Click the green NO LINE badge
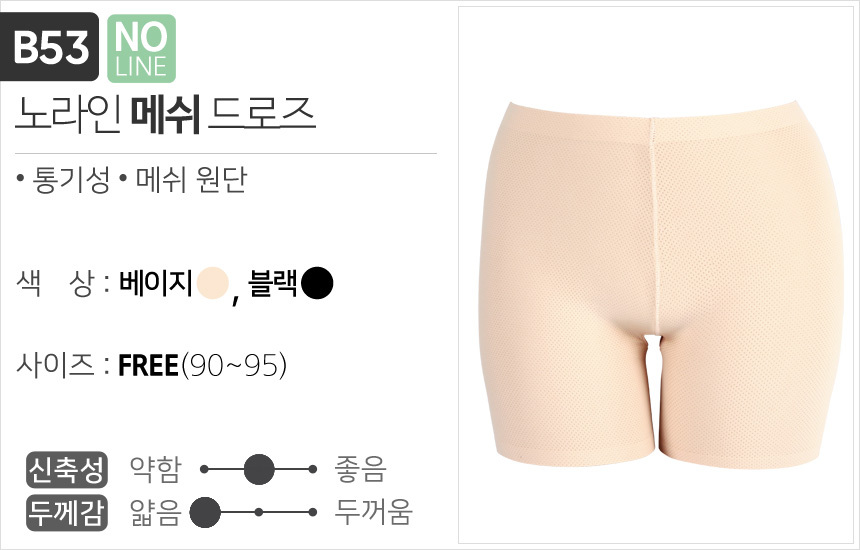Viewport: 860px width, 550px height. 141,49
